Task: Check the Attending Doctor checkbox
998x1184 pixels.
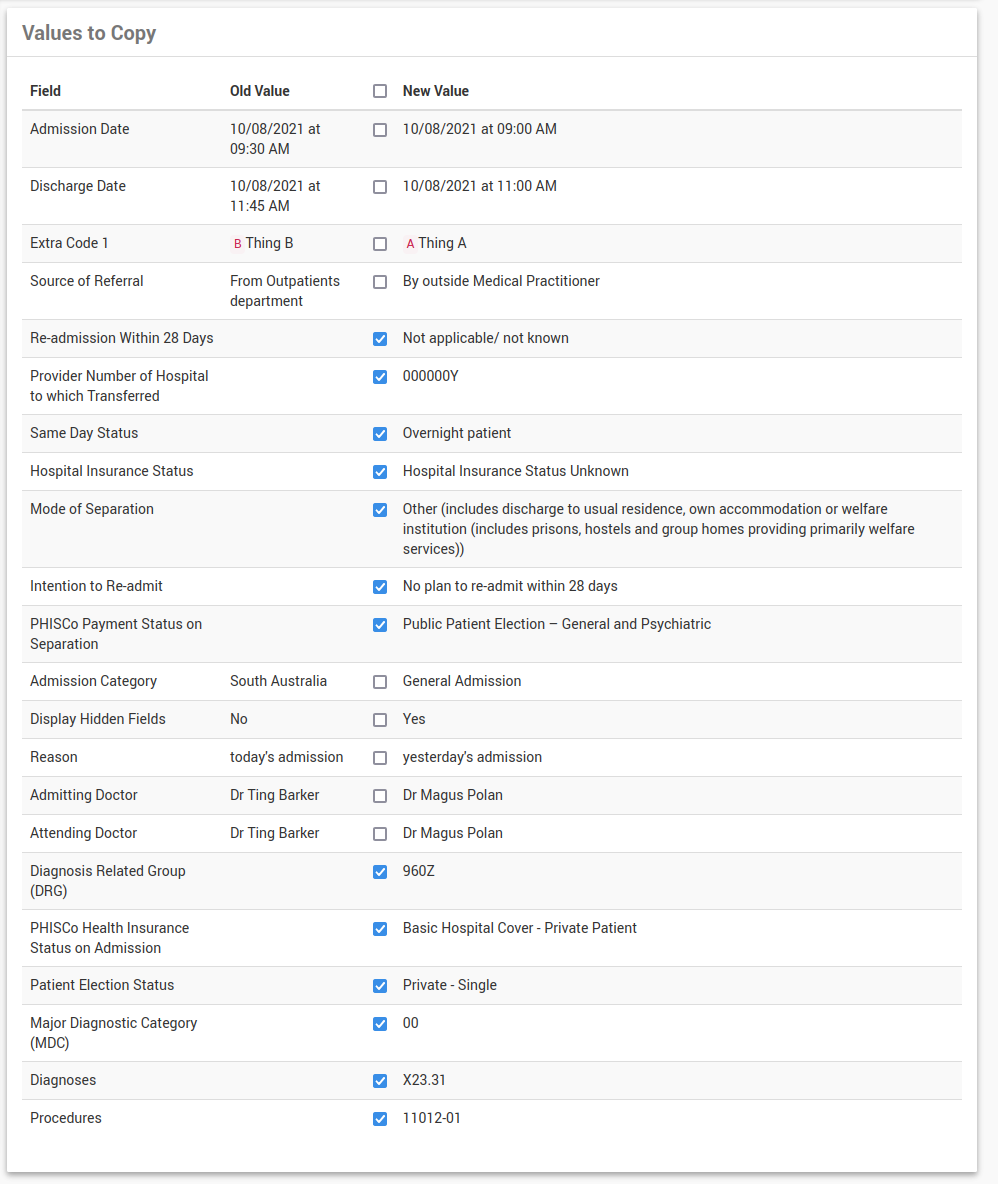Action: click(380, 834)
